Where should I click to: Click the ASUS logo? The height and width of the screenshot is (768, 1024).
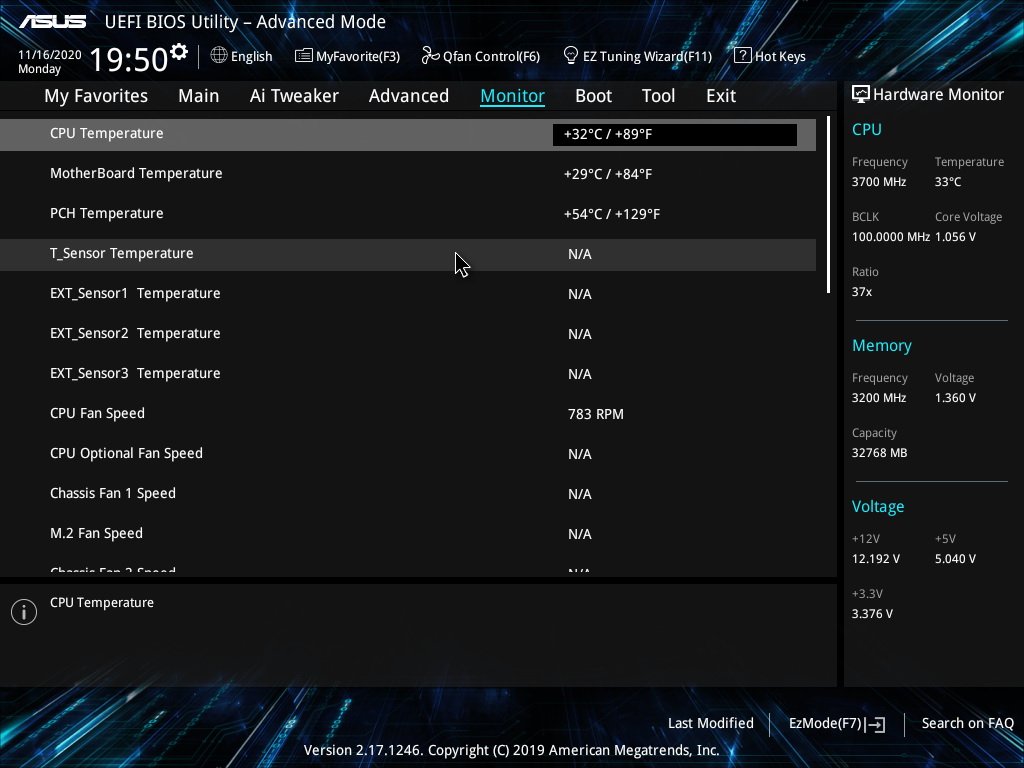click(x=52, y=22)
